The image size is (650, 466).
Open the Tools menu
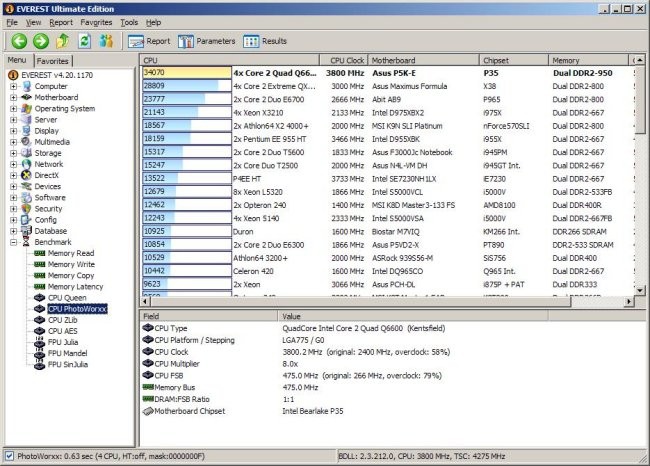click(x=129, y=22)
